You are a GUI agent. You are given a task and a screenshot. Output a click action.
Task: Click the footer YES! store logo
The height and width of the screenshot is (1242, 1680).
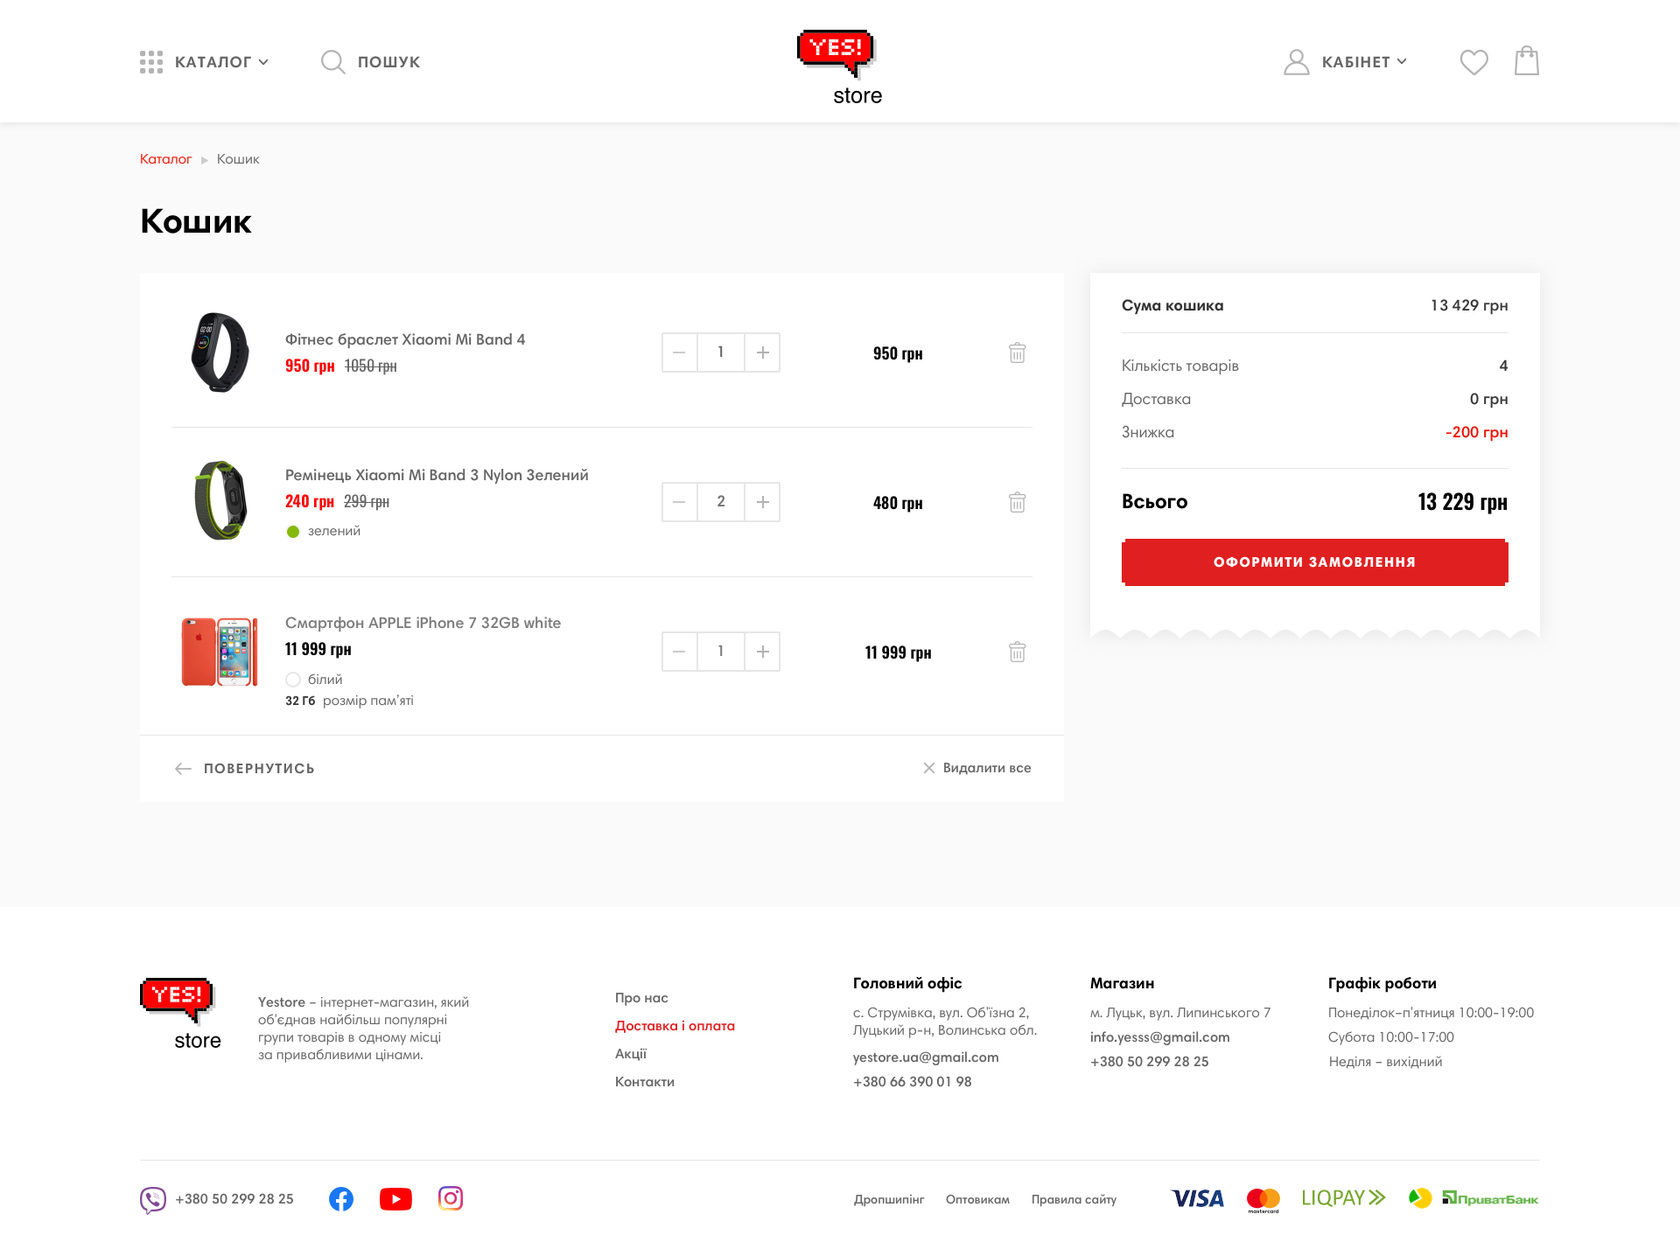(180, 1014)
